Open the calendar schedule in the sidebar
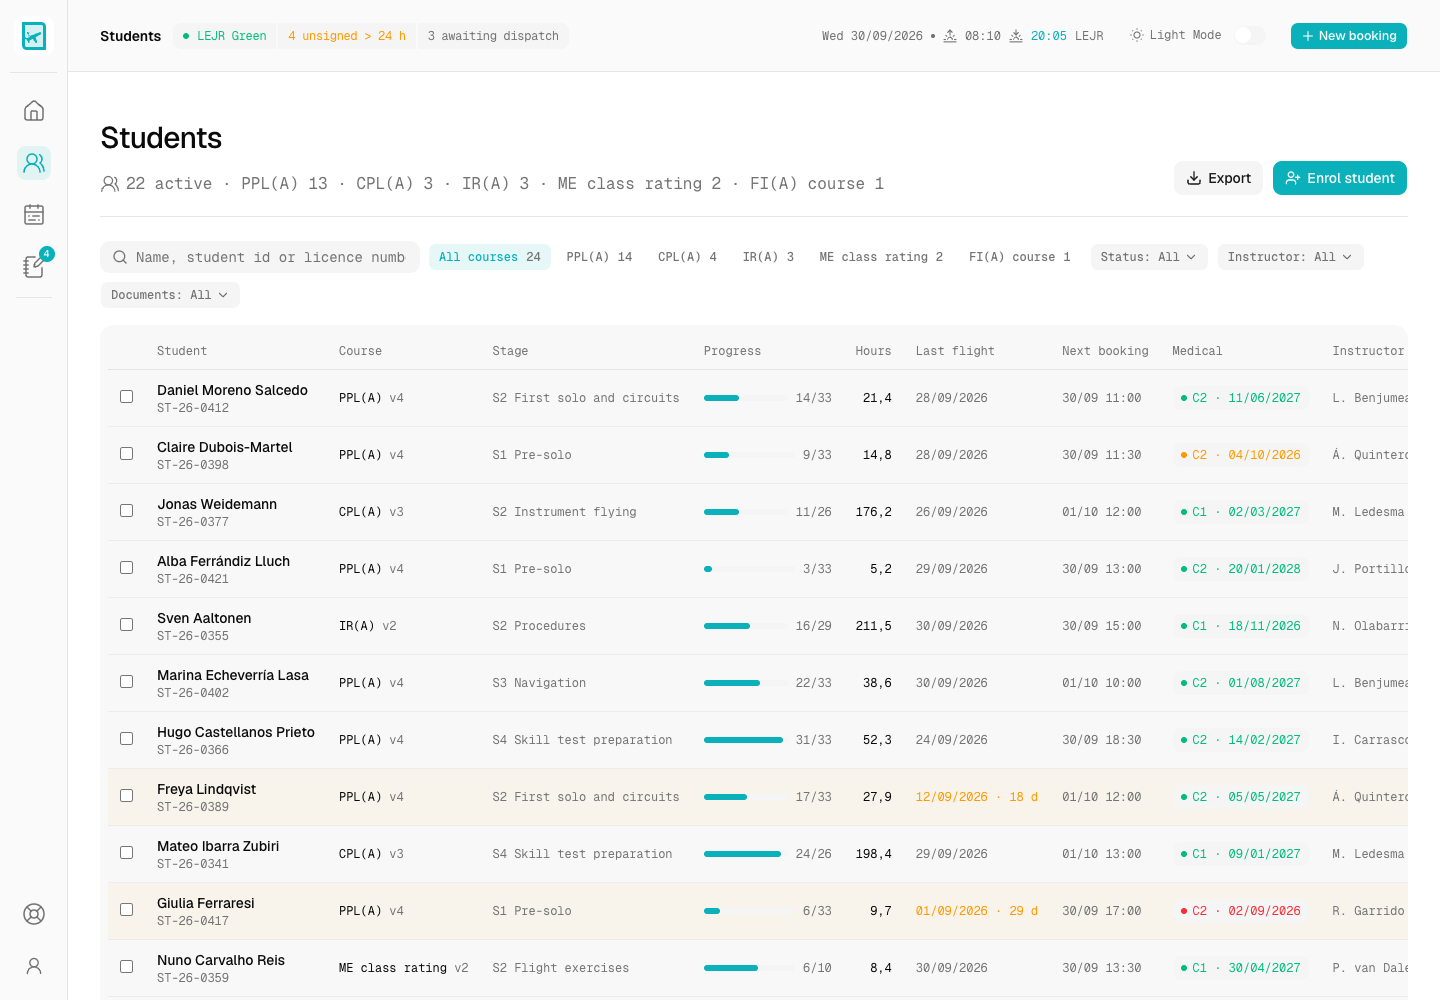This screenshot has height=1000, width=1440. point(34,214)
